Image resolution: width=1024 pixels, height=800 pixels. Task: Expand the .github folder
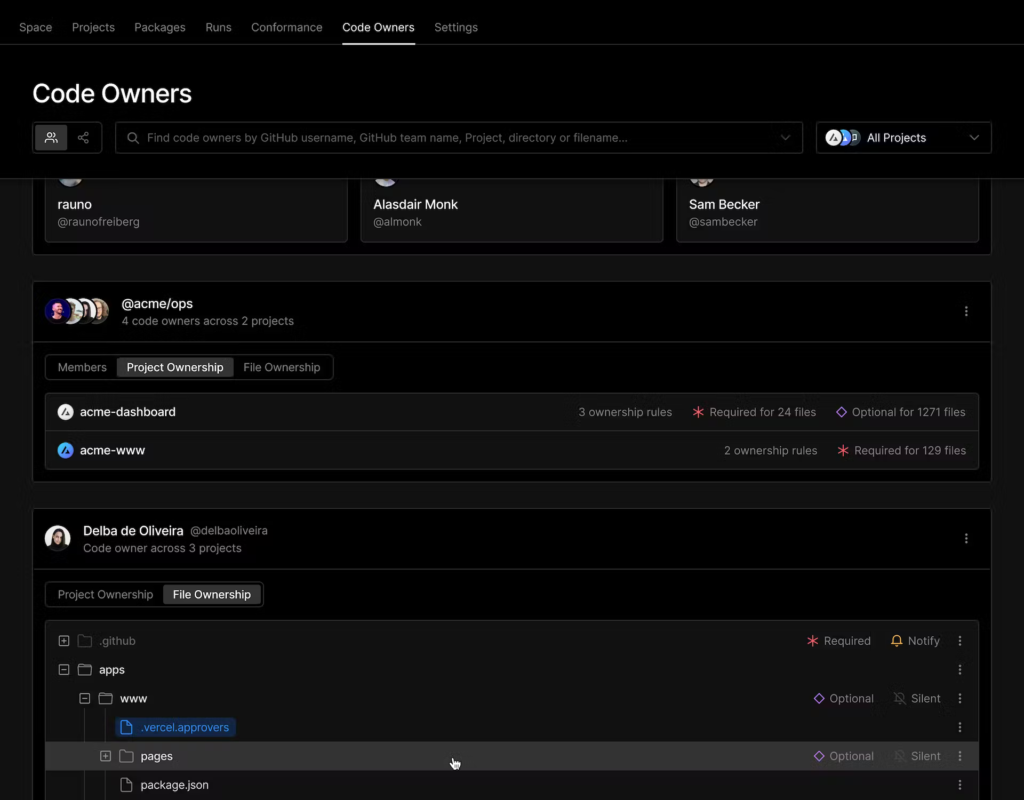(64, 641)
